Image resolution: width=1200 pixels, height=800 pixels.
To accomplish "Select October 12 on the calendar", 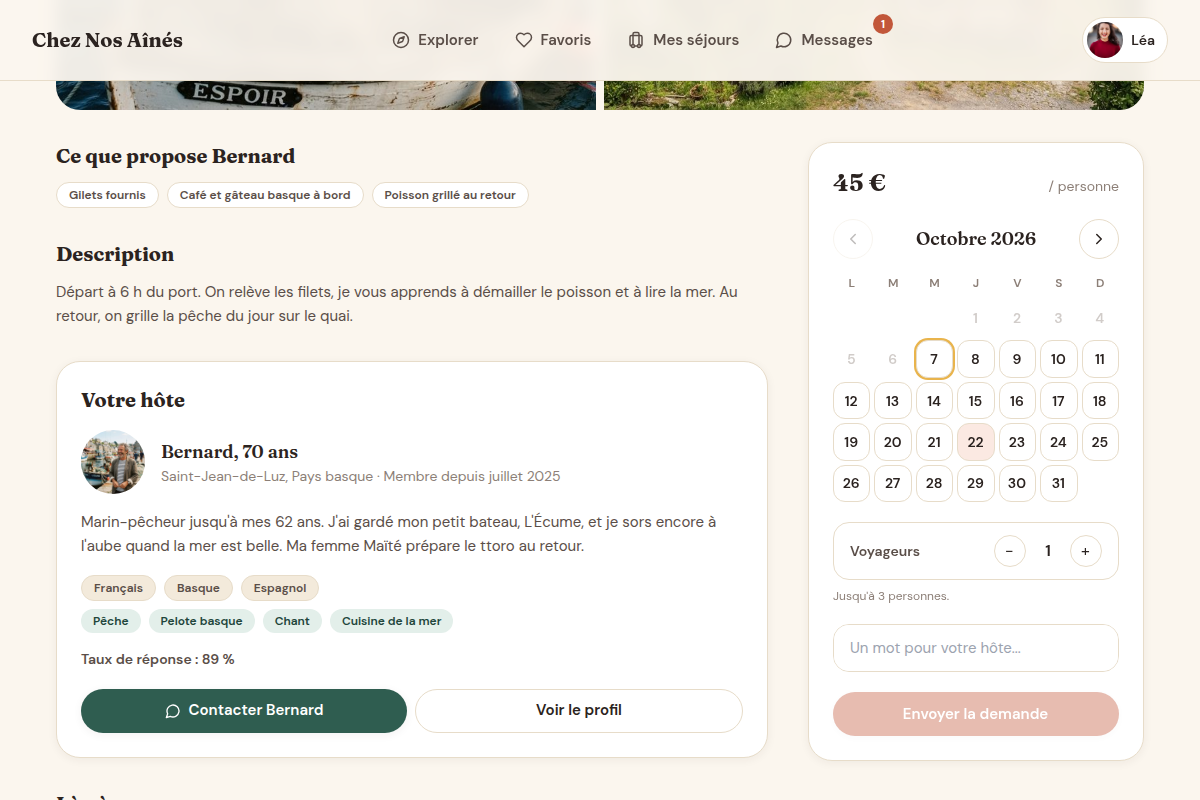I will tap(851, 401).
